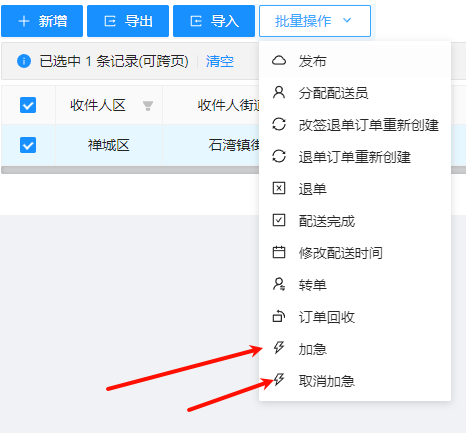Open the 批量操作 dropdown button

pos(315,21)
